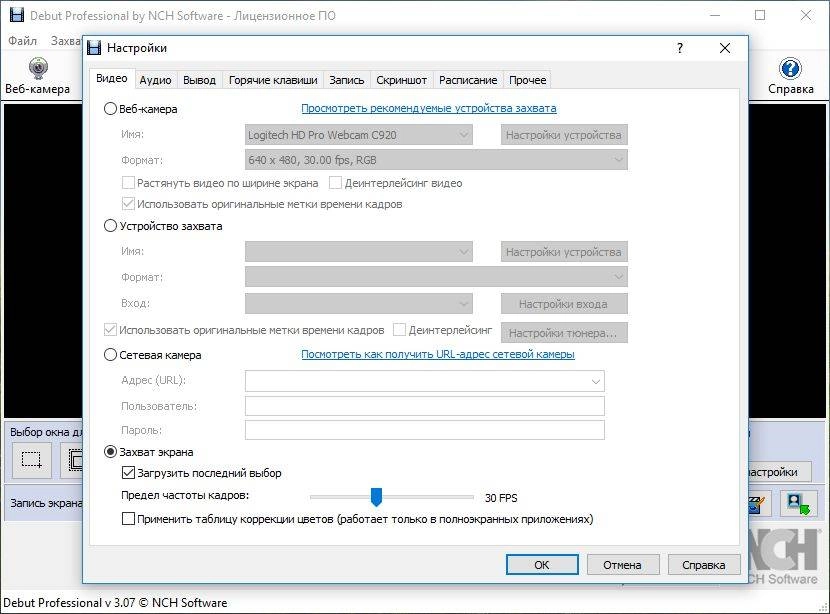Click the webcam overlay icon at bottom right

tap(798, 503)
